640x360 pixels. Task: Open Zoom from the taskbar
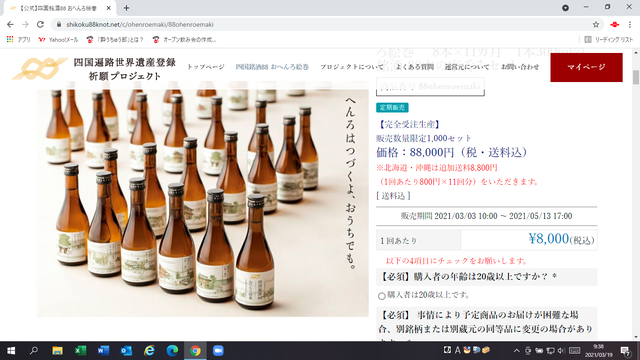pos(218,351)
